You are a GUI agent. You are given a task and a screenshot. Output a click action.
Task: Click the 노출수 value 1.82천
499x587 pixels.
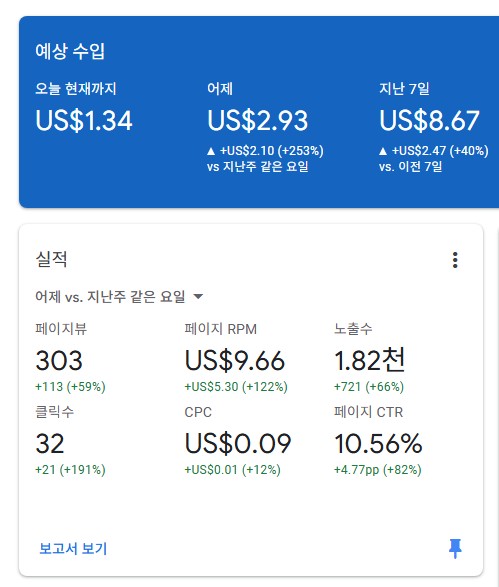[369, 360]
